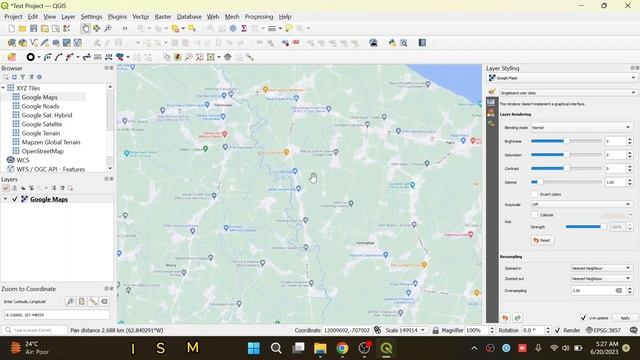Click the orange plugin icon on the third toolbar

tap(11, 57)
